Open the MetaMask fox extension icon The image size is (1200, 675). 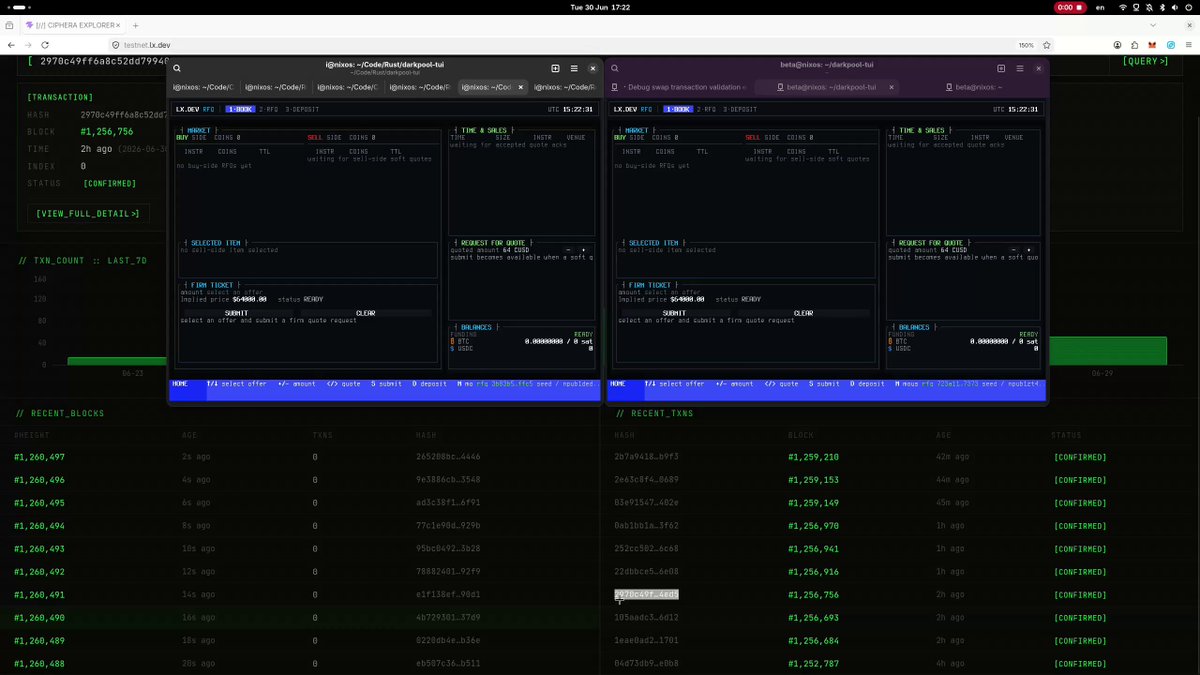(x=1152, y=45)
